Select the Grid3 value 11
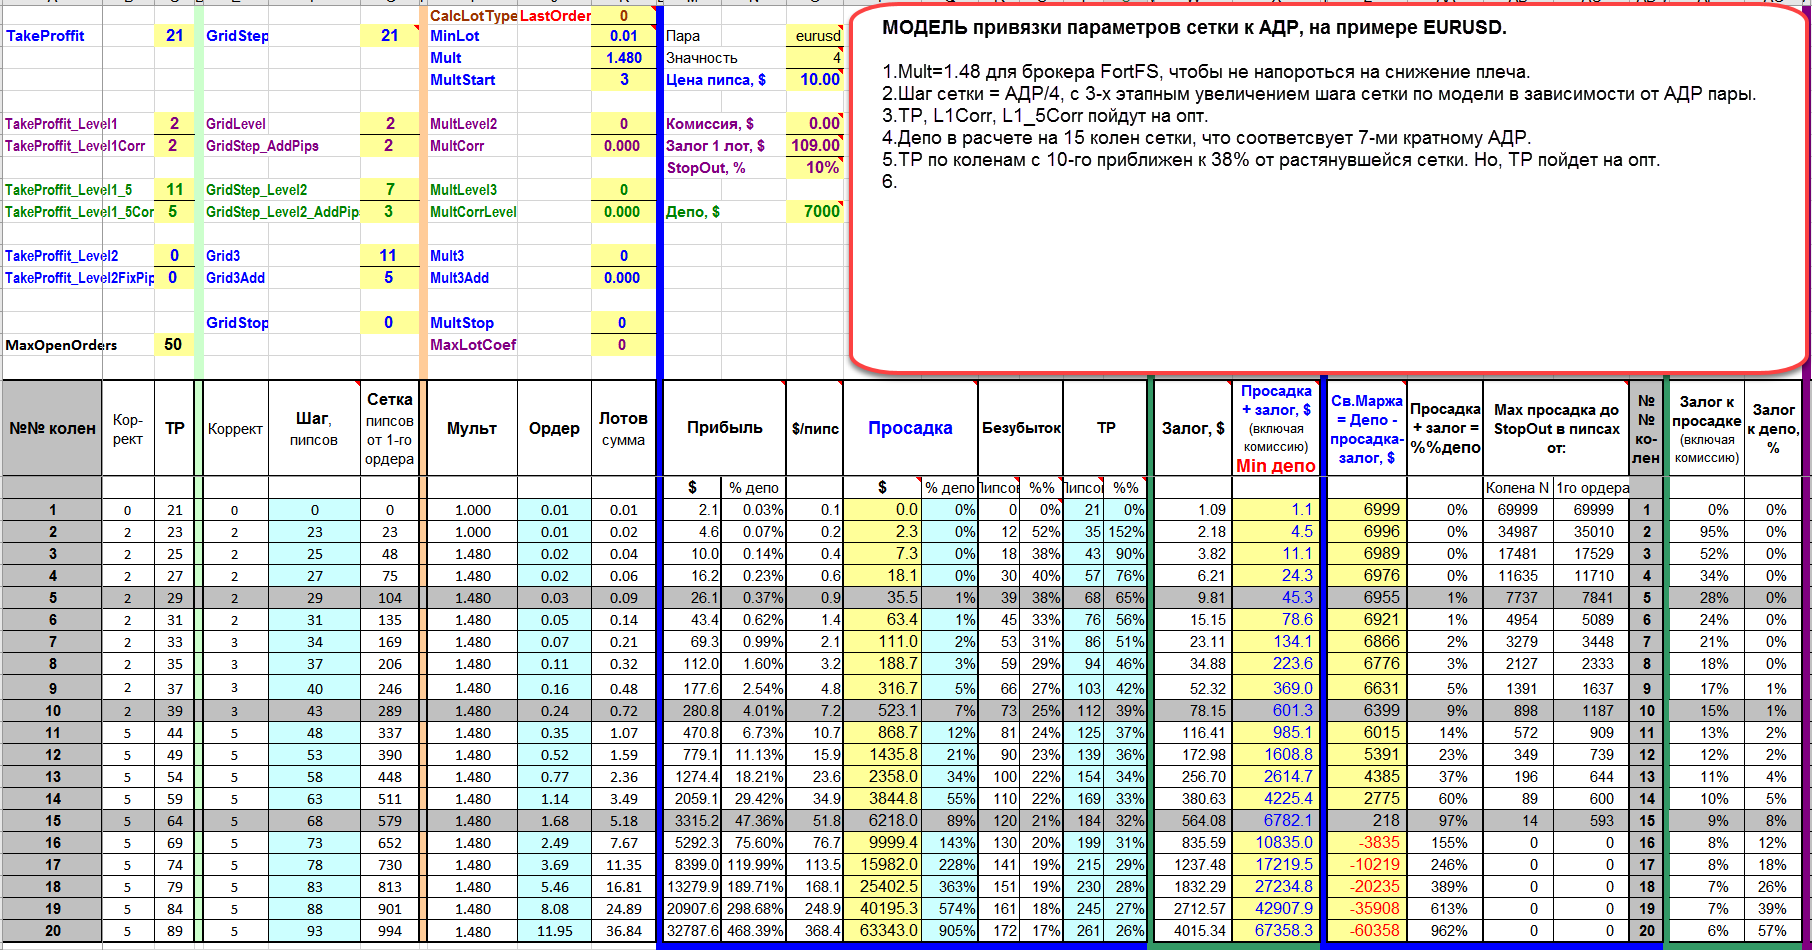1812x950 pixels. (390, 256)
